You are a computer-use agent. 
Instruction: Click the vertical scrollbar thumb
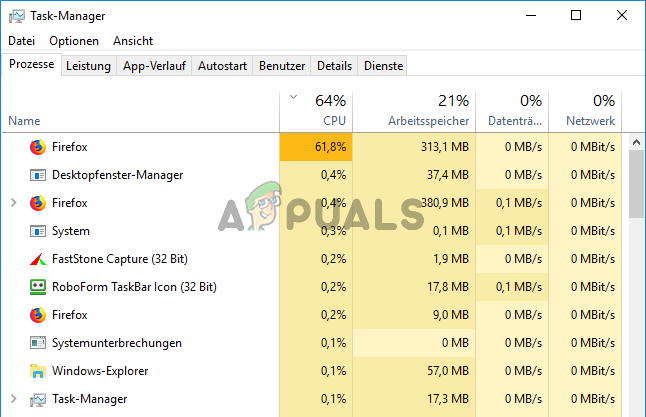point(637,185)
